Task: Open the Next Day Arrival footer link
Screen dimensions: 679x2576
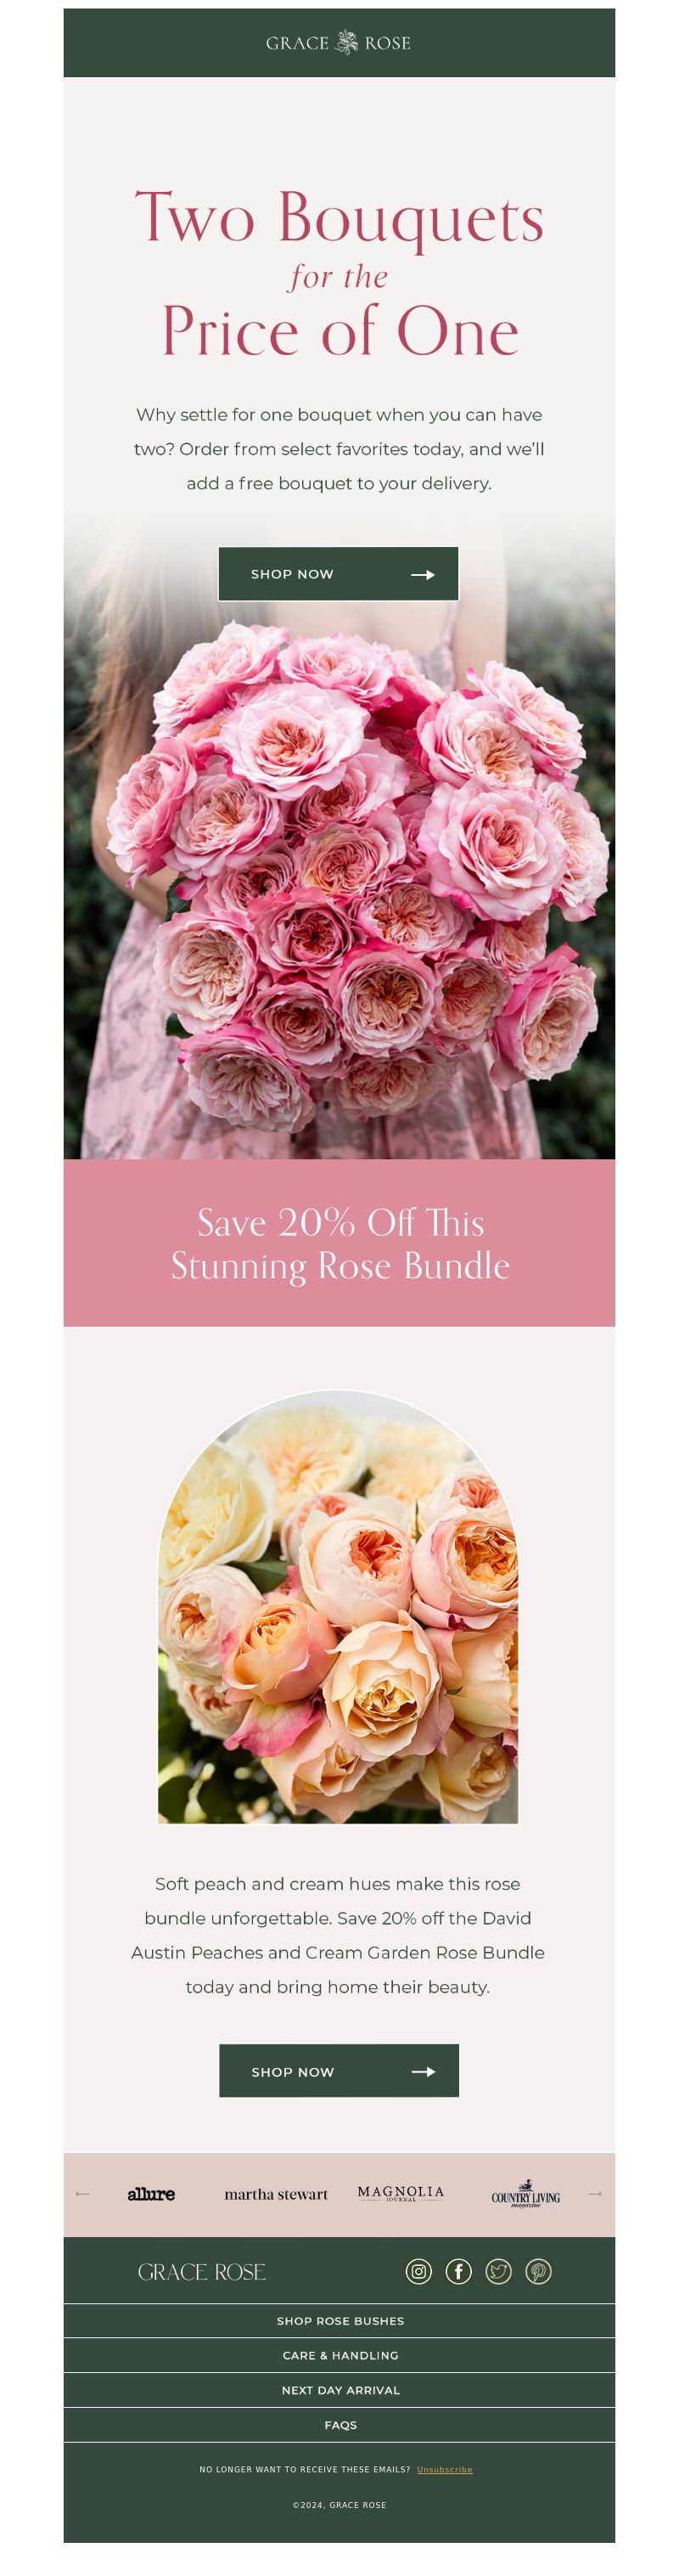Action: 339,2390
